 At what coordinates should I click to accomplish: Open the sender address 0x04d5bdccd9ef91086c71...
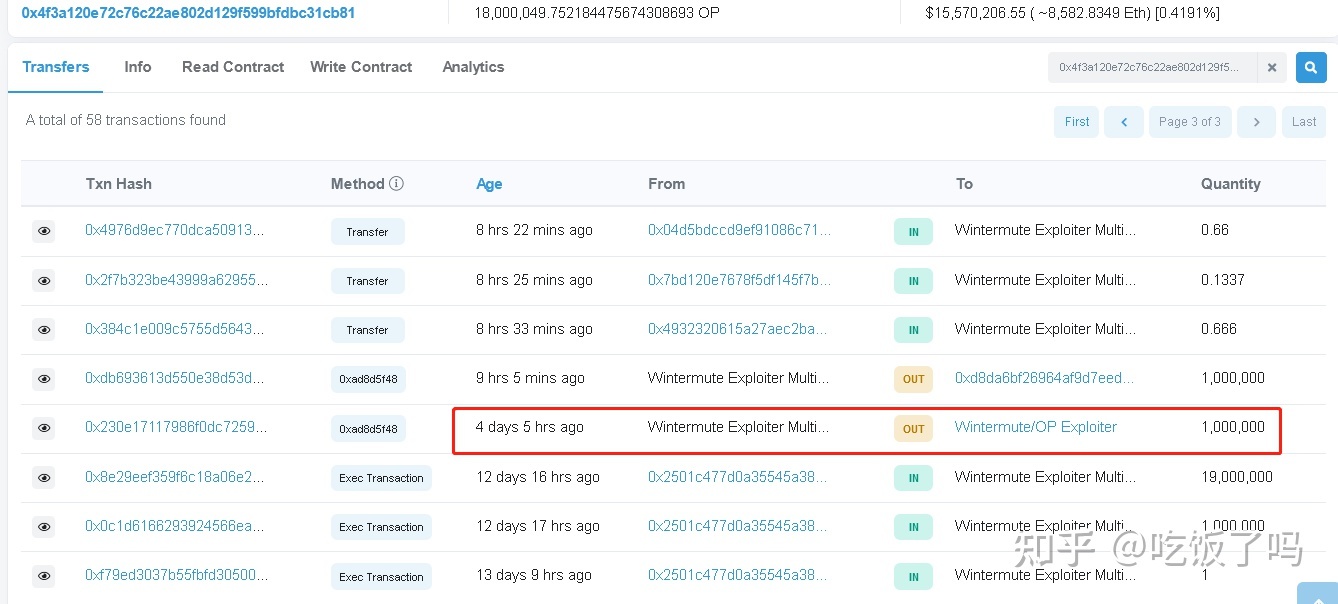[739, 230]
